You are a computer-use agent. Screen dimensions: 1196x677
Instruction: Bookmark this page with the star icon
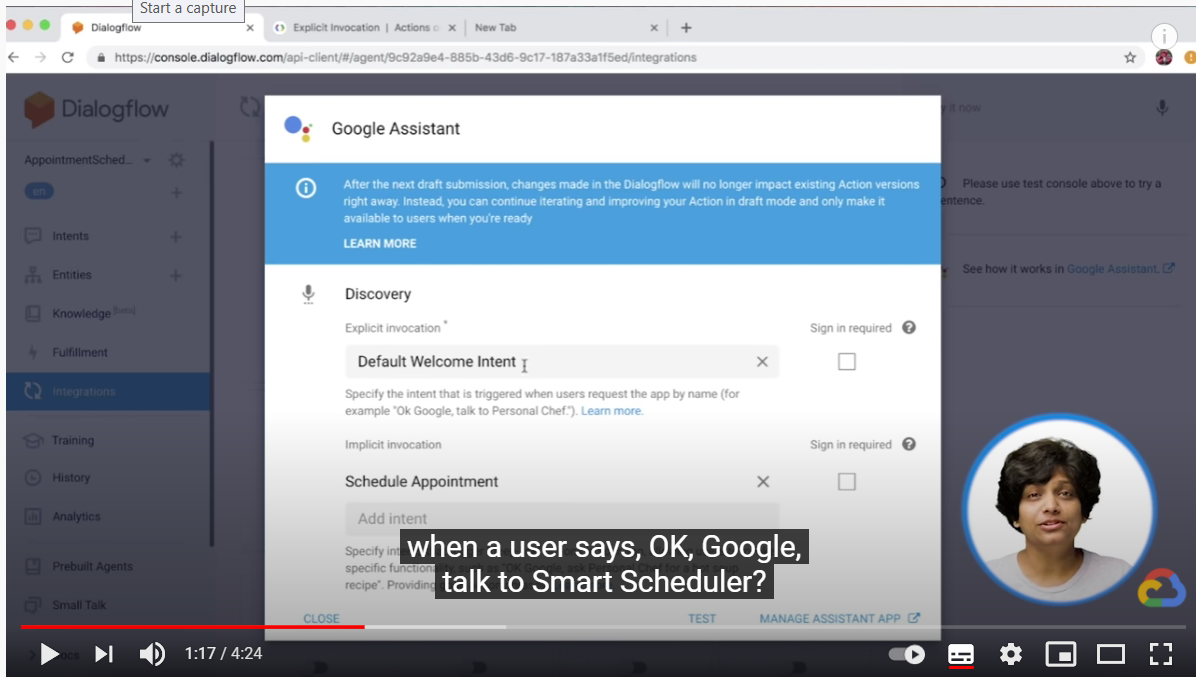point(1130,57)
